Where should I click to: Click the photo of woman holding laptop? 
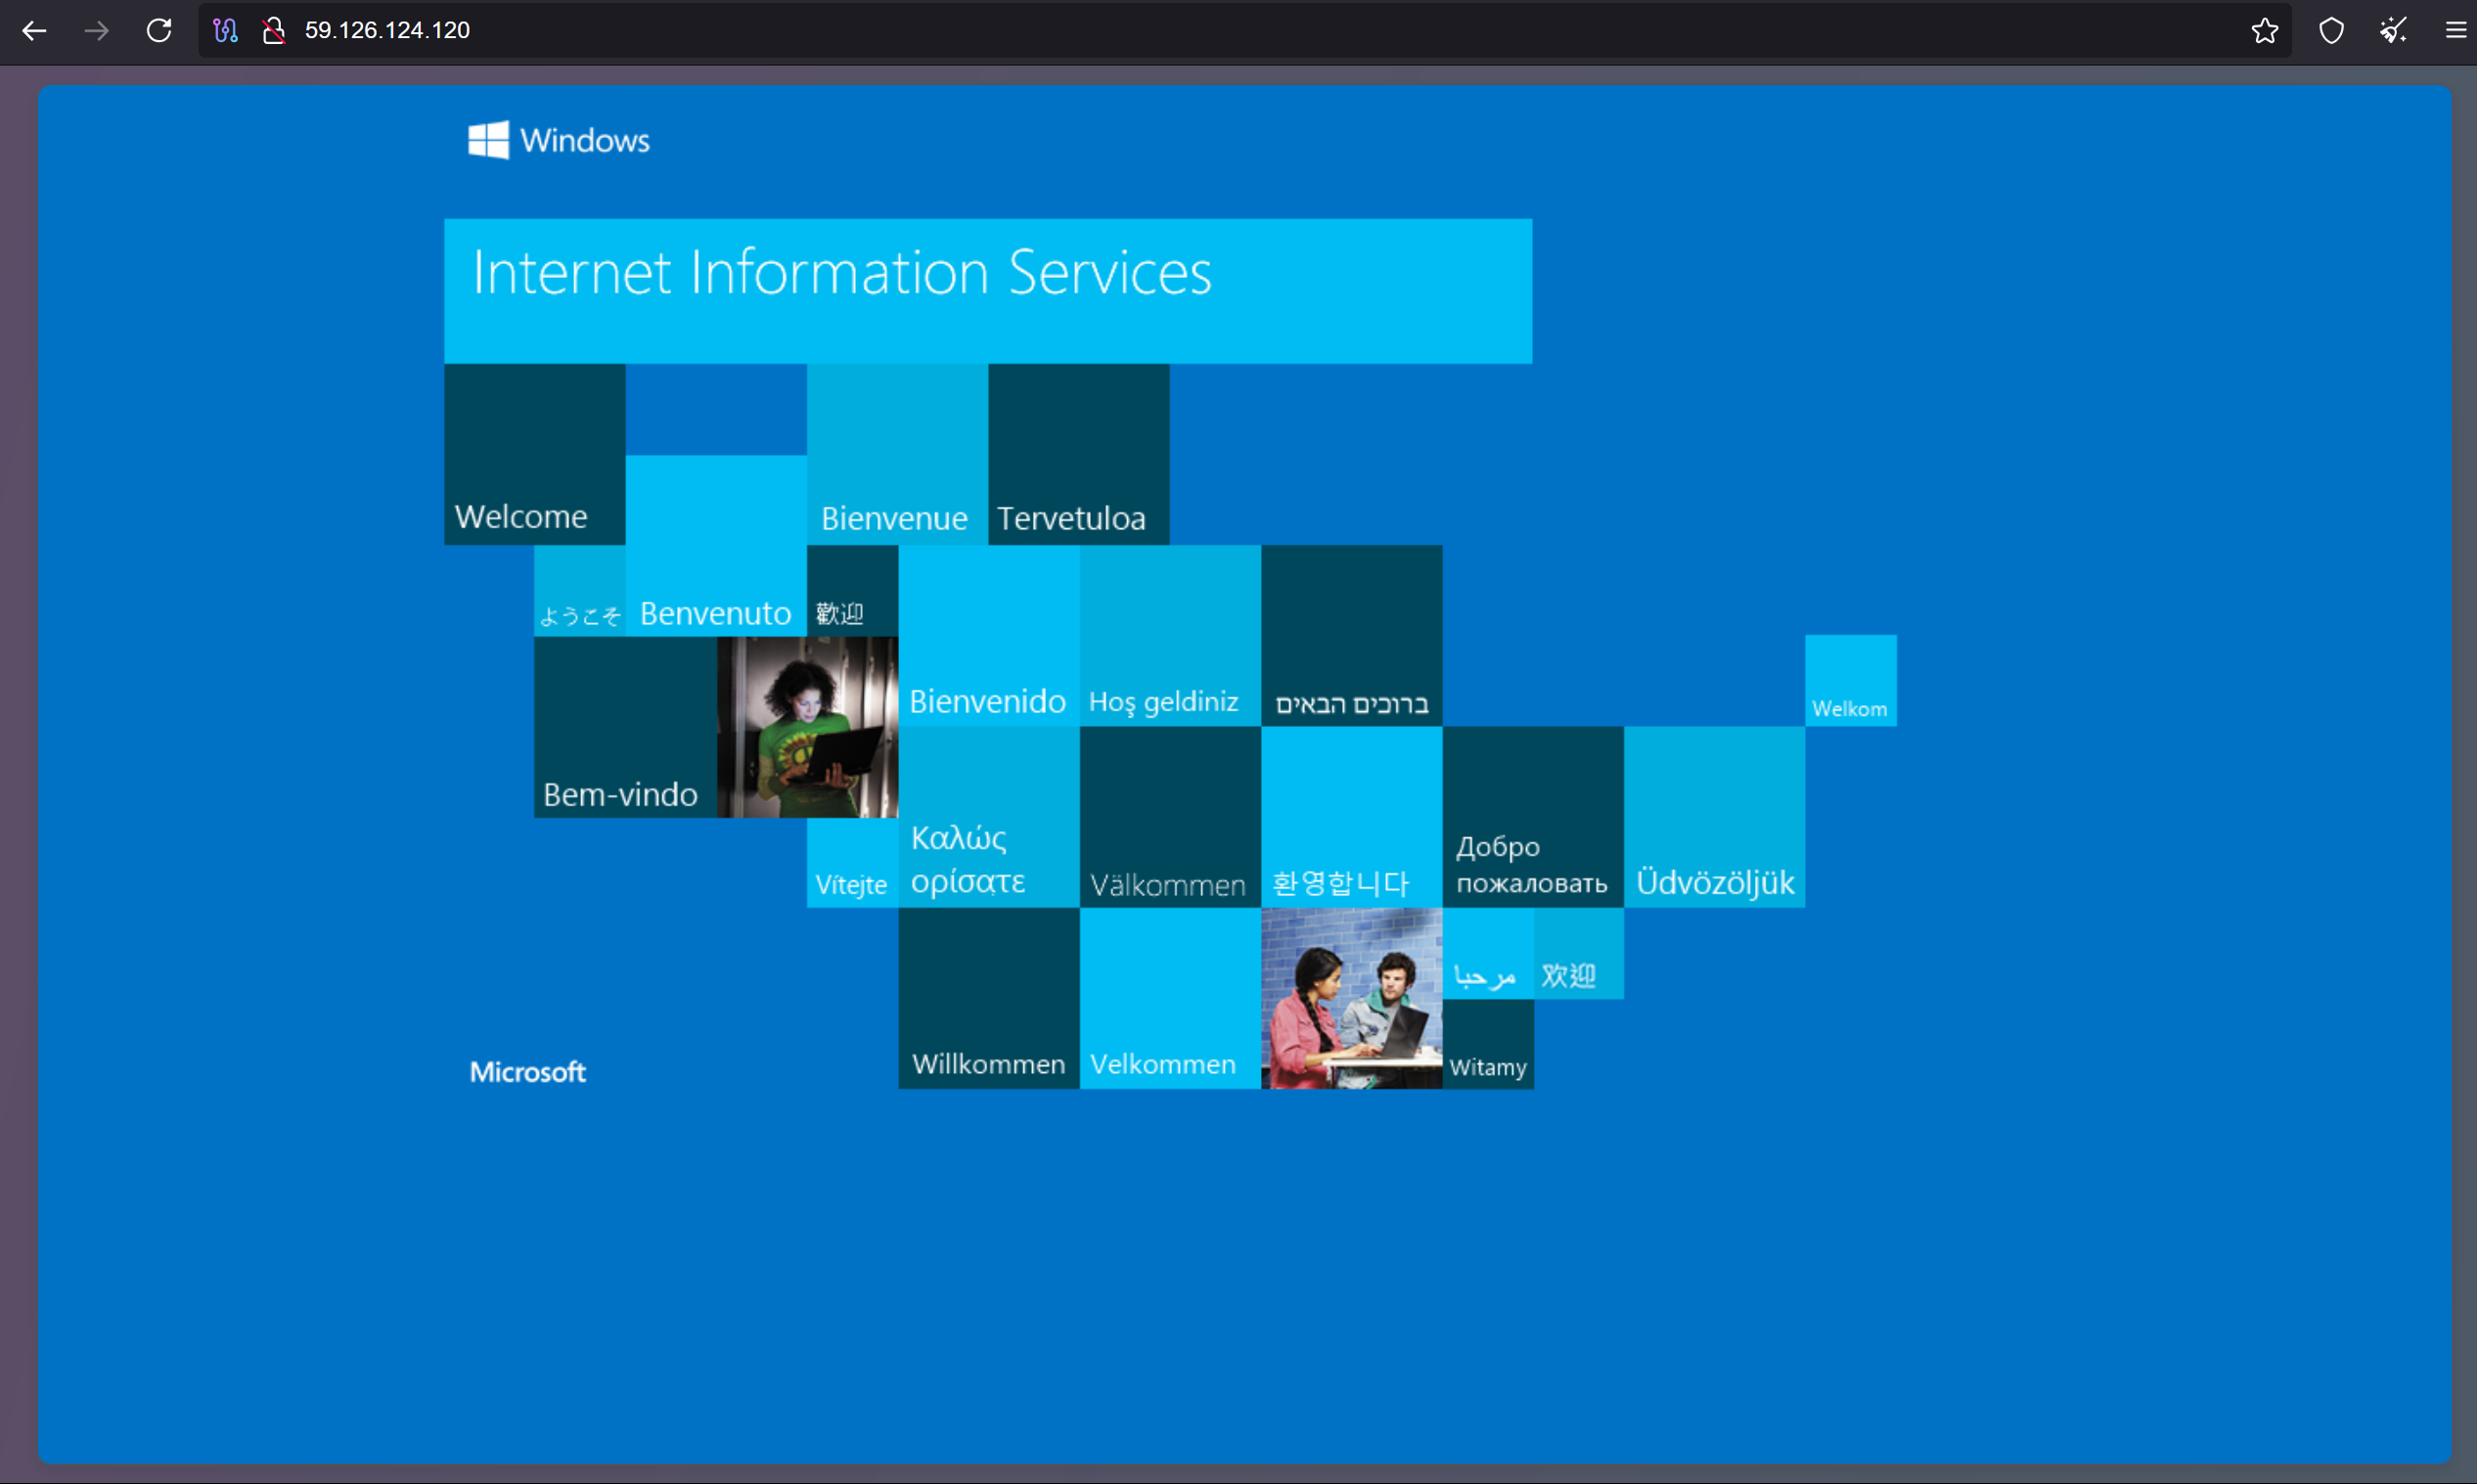(807, 727)
